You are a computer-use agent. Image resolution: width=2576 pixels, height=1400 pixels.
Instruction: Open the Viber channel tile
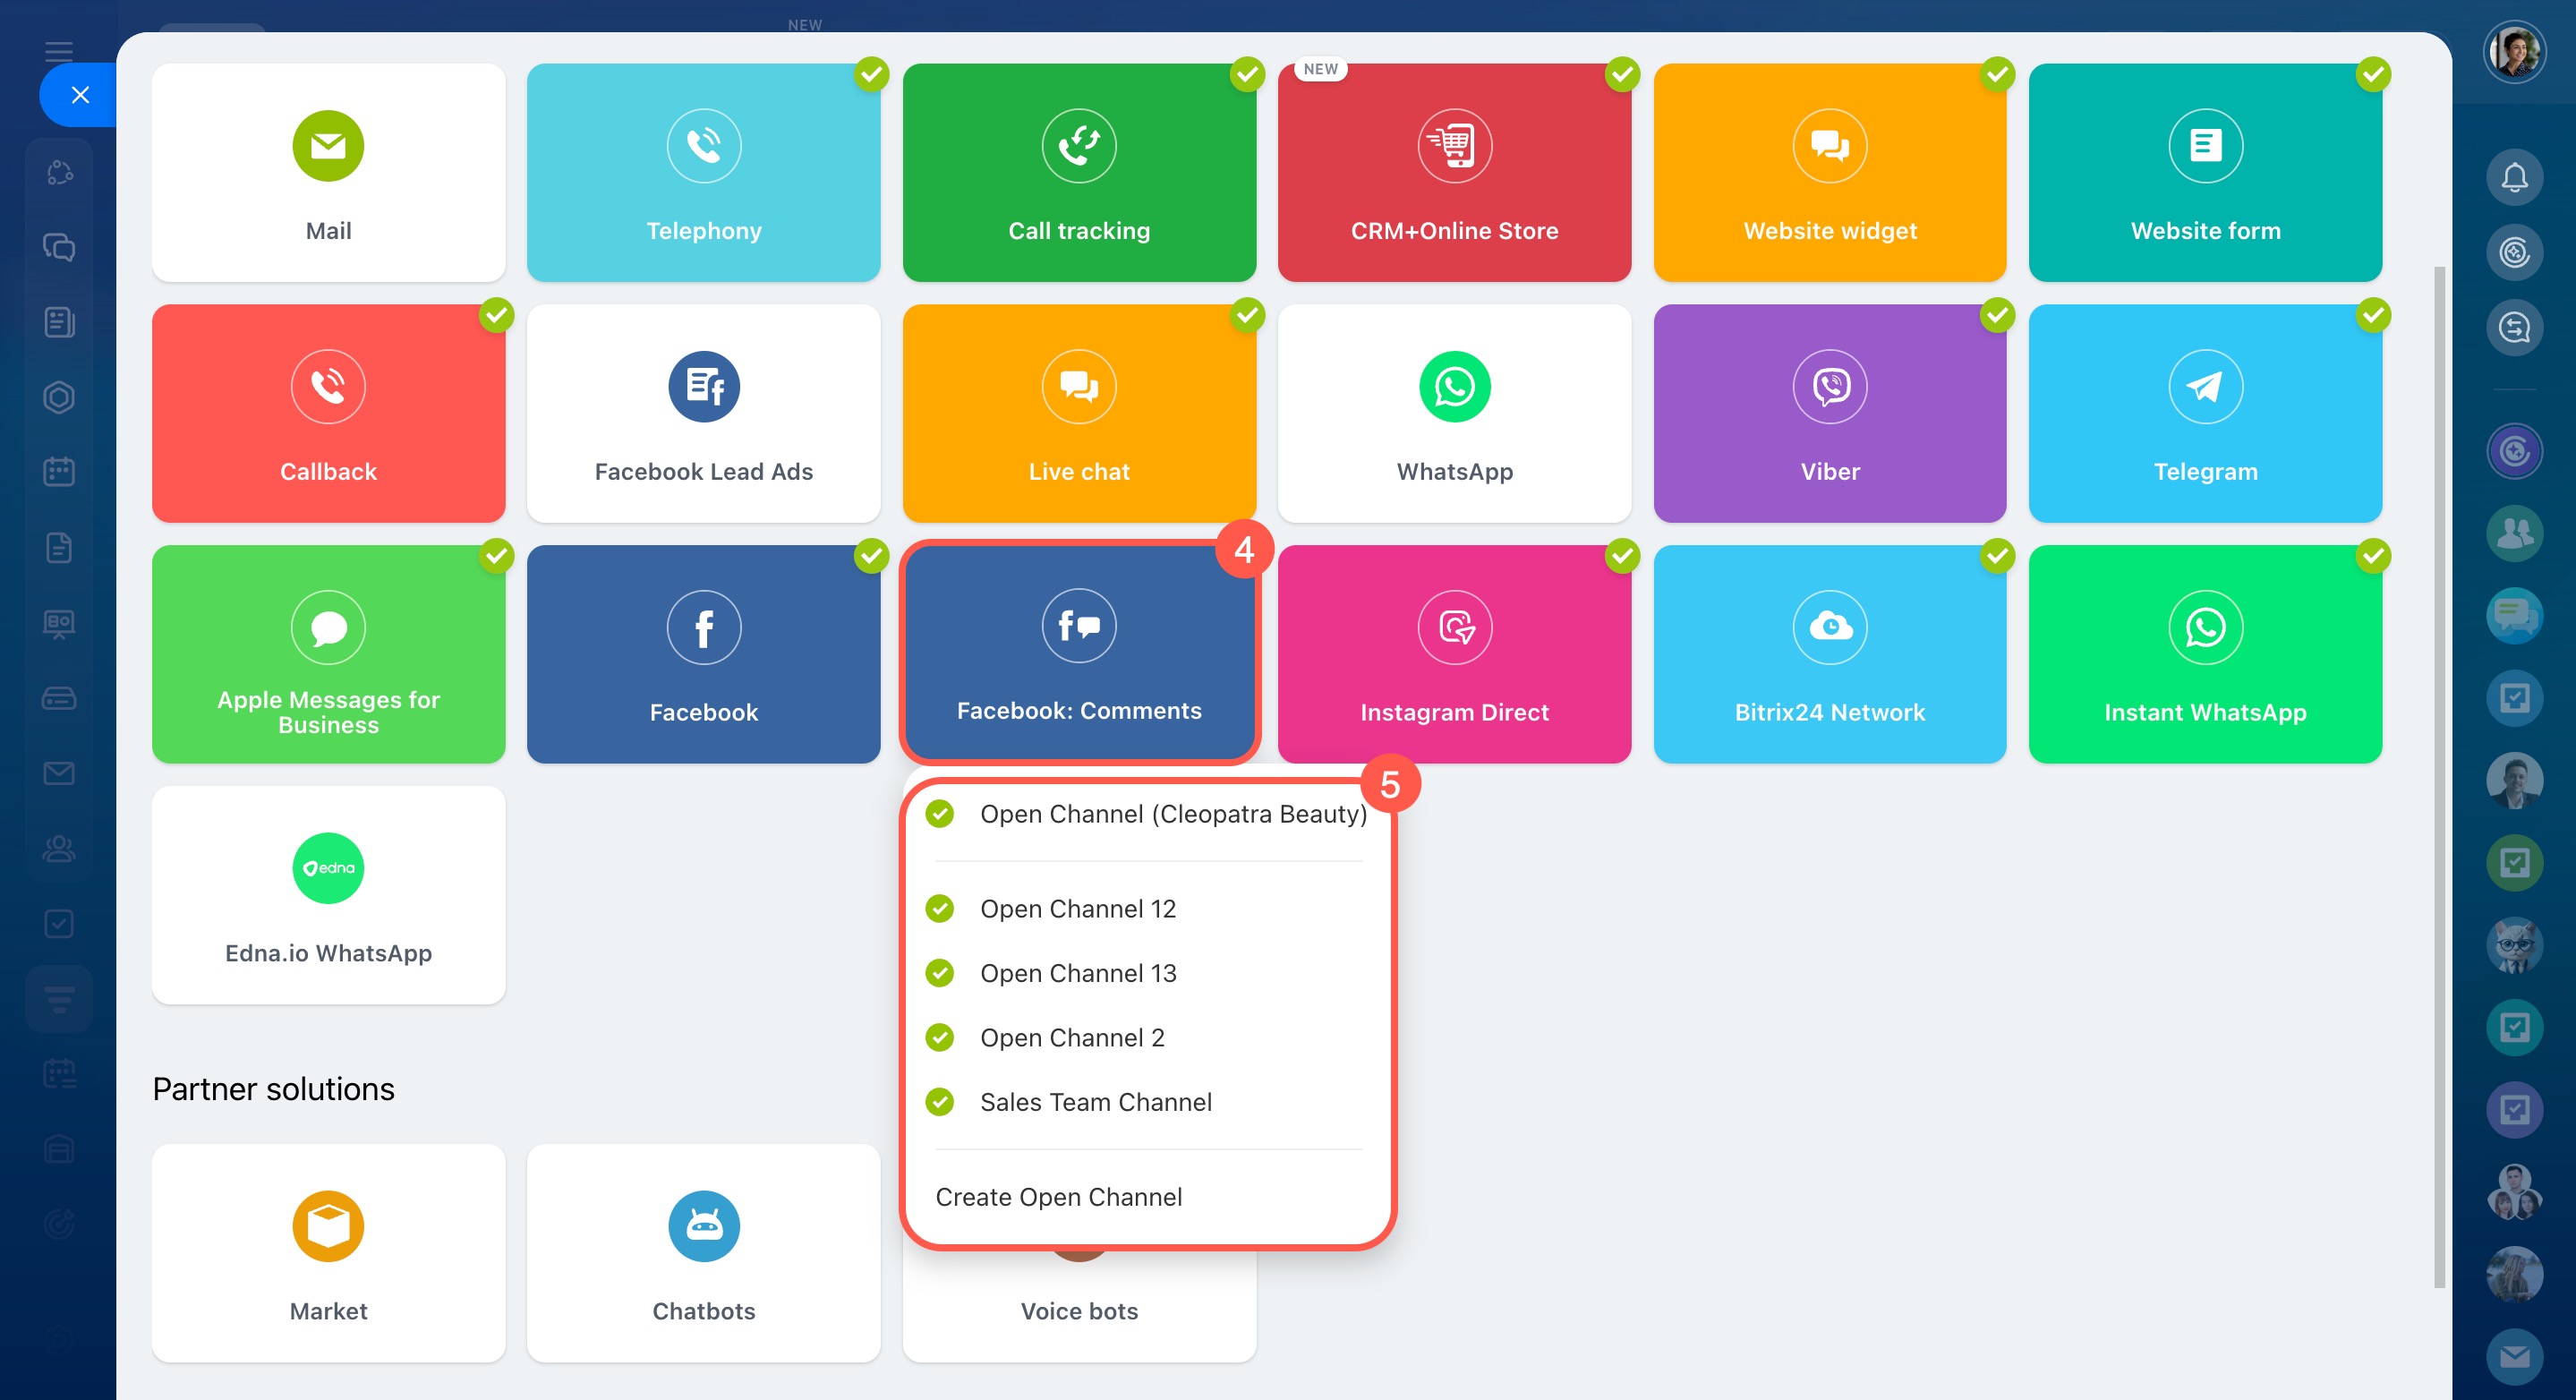[1829, 413]
